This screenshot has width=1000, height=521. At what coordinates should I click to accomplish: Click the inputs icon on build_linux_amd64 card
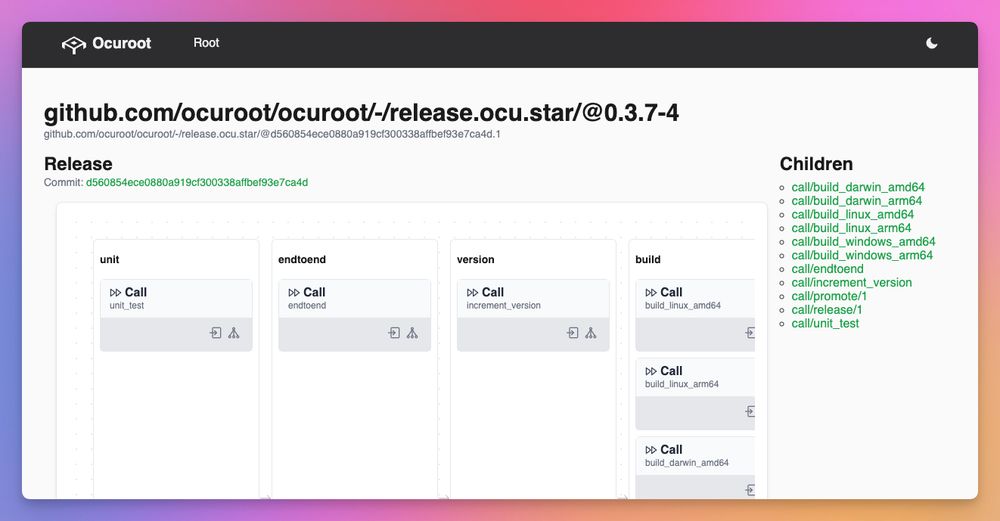point(750,333)
